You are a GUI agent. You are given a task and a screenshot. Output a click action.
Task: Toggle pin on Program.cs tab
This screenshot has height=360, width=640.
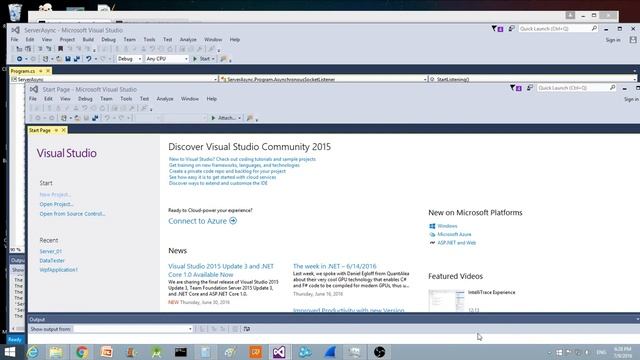point(40,71)
